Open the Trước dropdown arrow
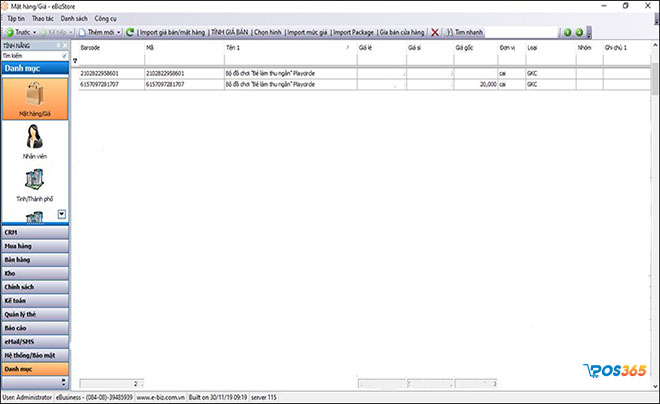 35,32
